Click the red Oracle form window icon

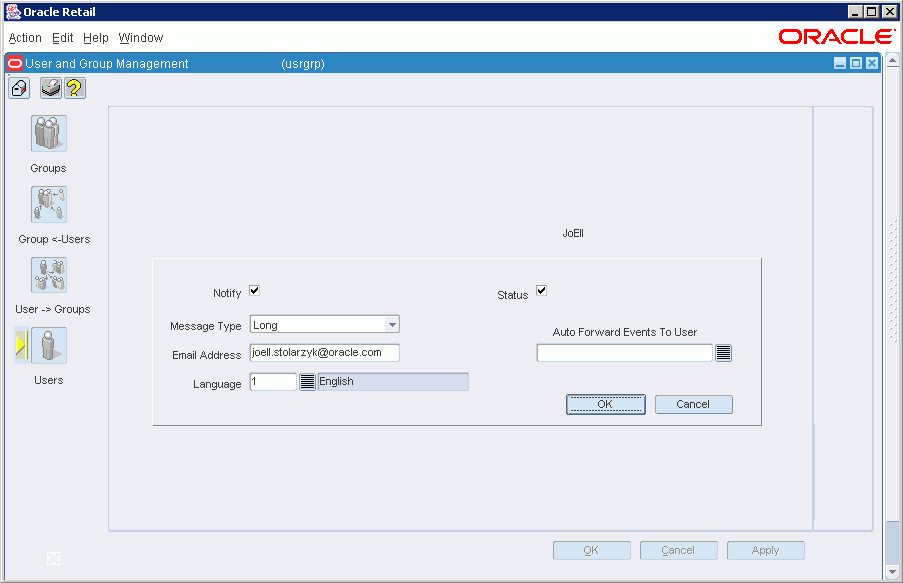[x=15, y=63]
